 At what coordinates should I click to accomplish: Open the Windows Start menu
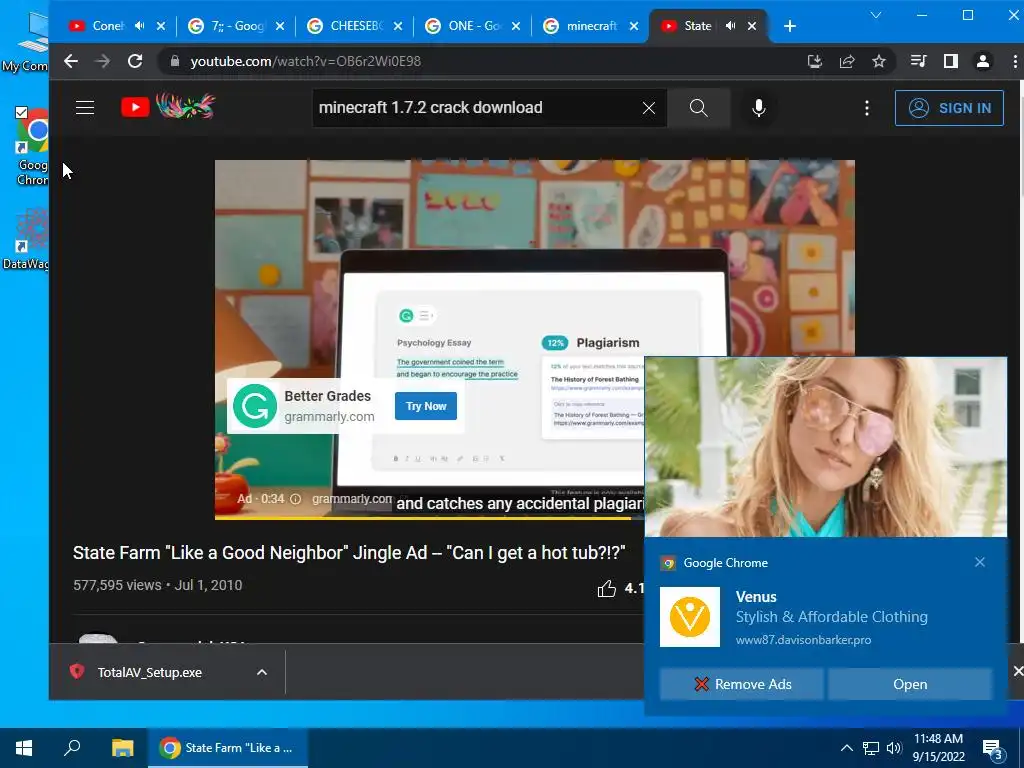(24, 748)
